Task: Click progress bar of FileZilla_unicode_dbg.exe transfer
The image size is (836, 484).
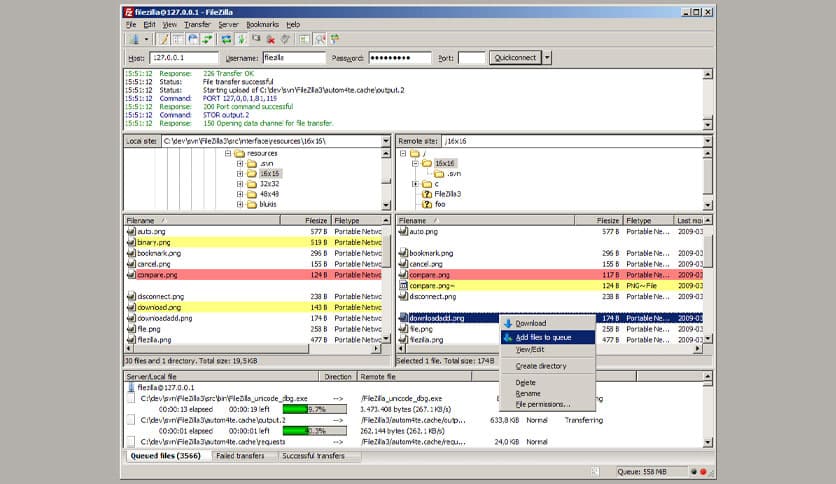Action: [x=315, y=409]
